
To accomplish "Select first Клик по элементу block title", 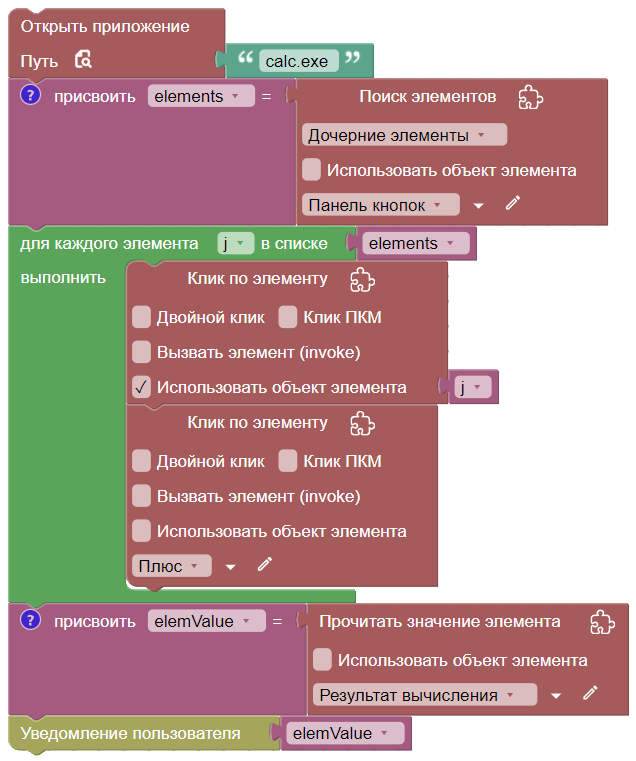I will [x=257, y=279].
